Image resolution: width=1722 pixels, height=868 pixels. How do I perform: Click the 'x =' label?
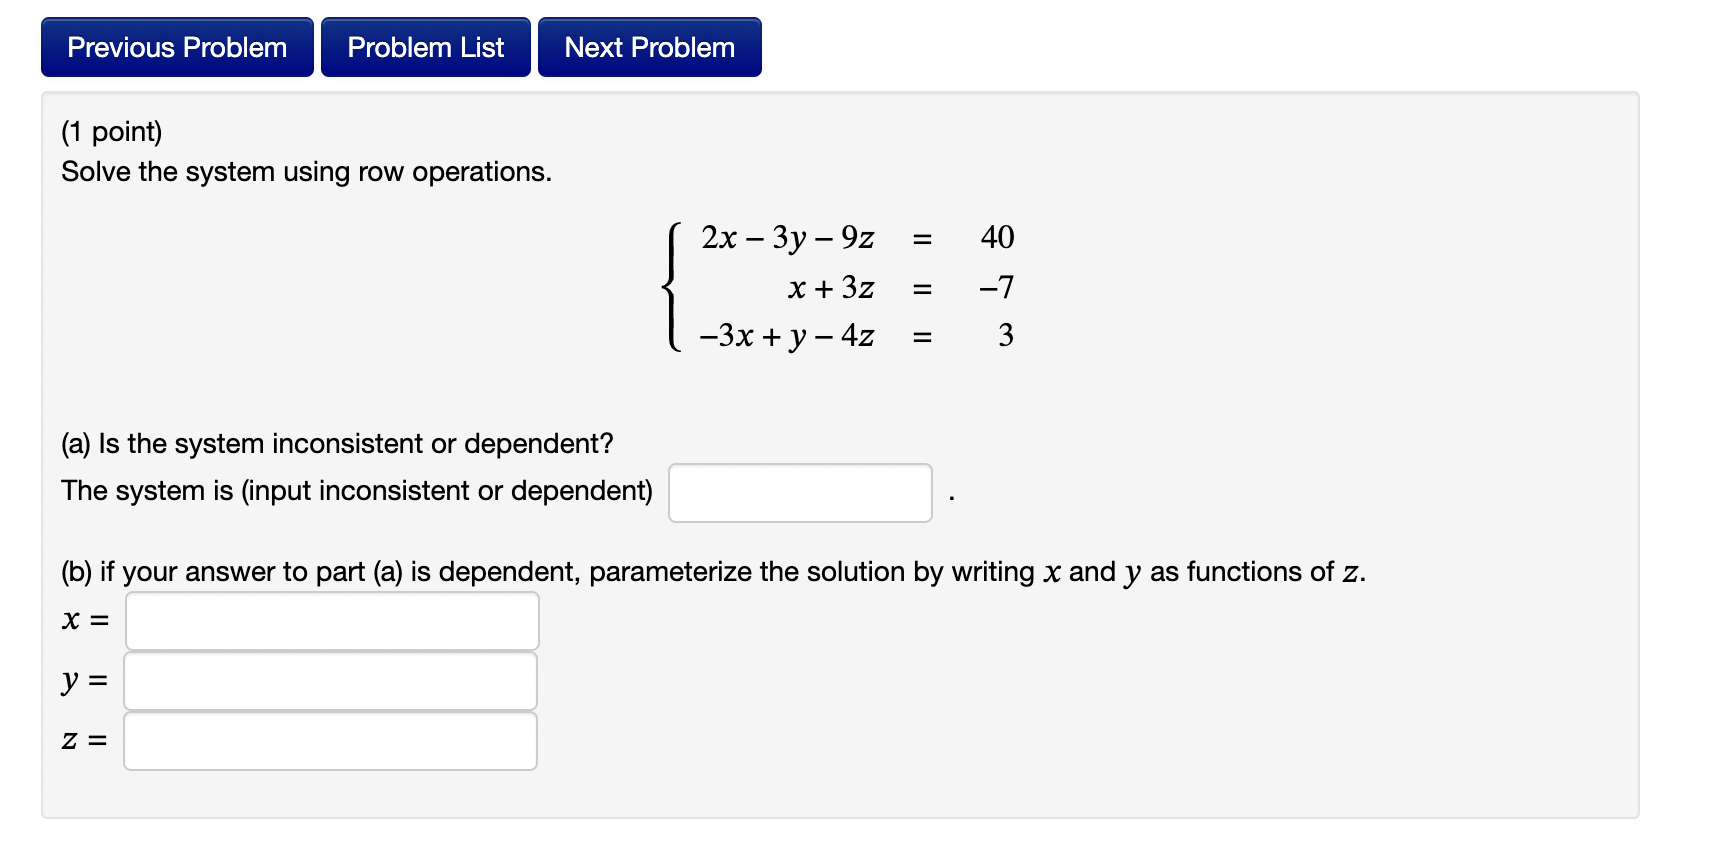click(85, 621)
